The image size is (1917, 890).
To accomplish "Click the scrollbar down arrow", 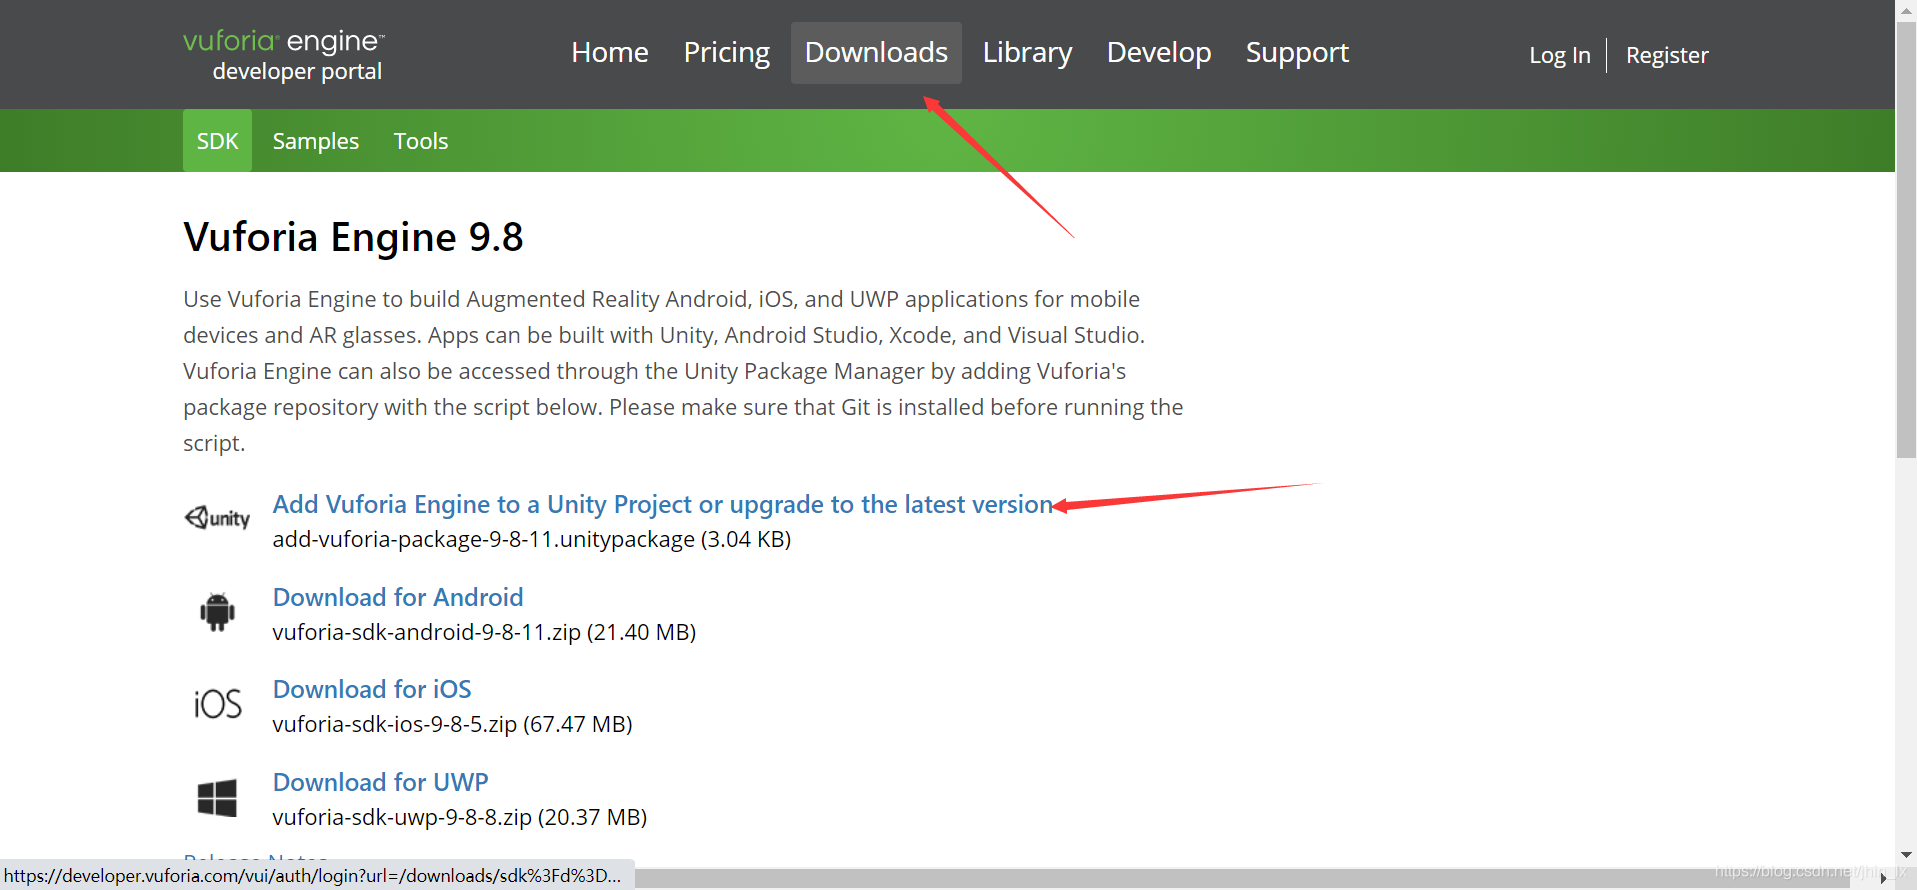I will coord(1906,855).
